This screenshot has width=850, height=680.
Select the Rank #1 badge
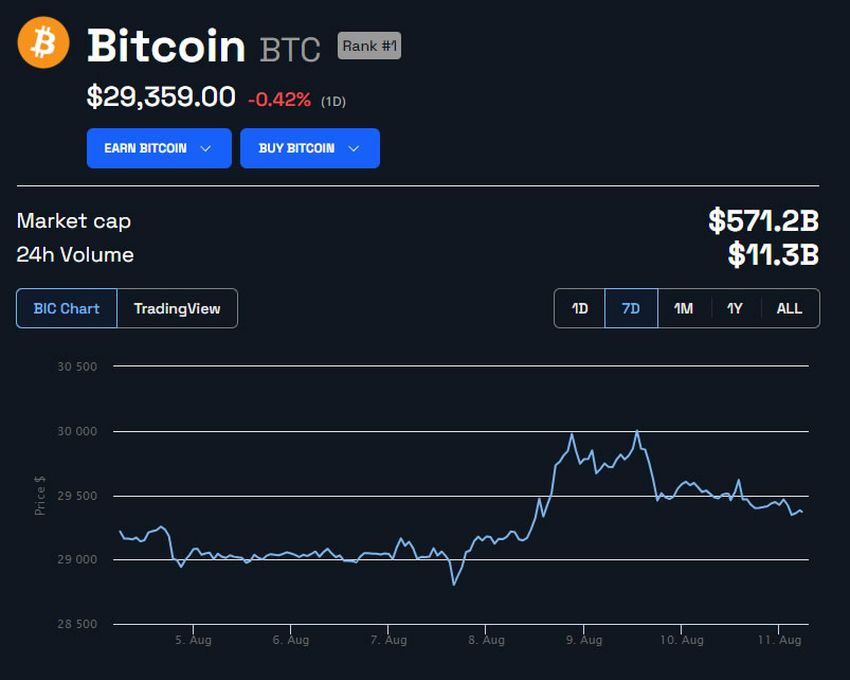(369, 46)
